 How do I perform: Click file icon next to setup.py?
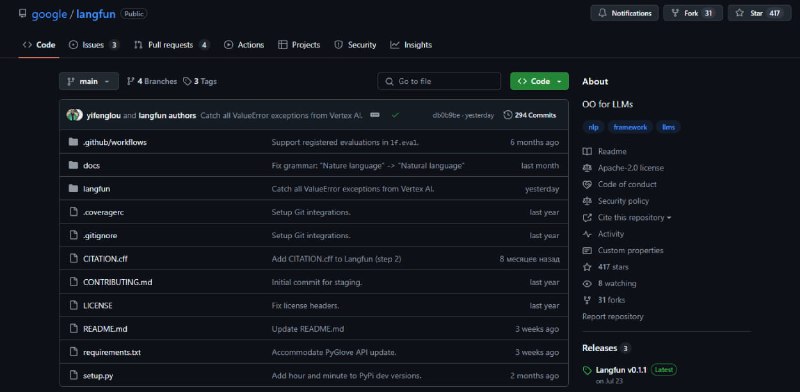coord(73,376)
